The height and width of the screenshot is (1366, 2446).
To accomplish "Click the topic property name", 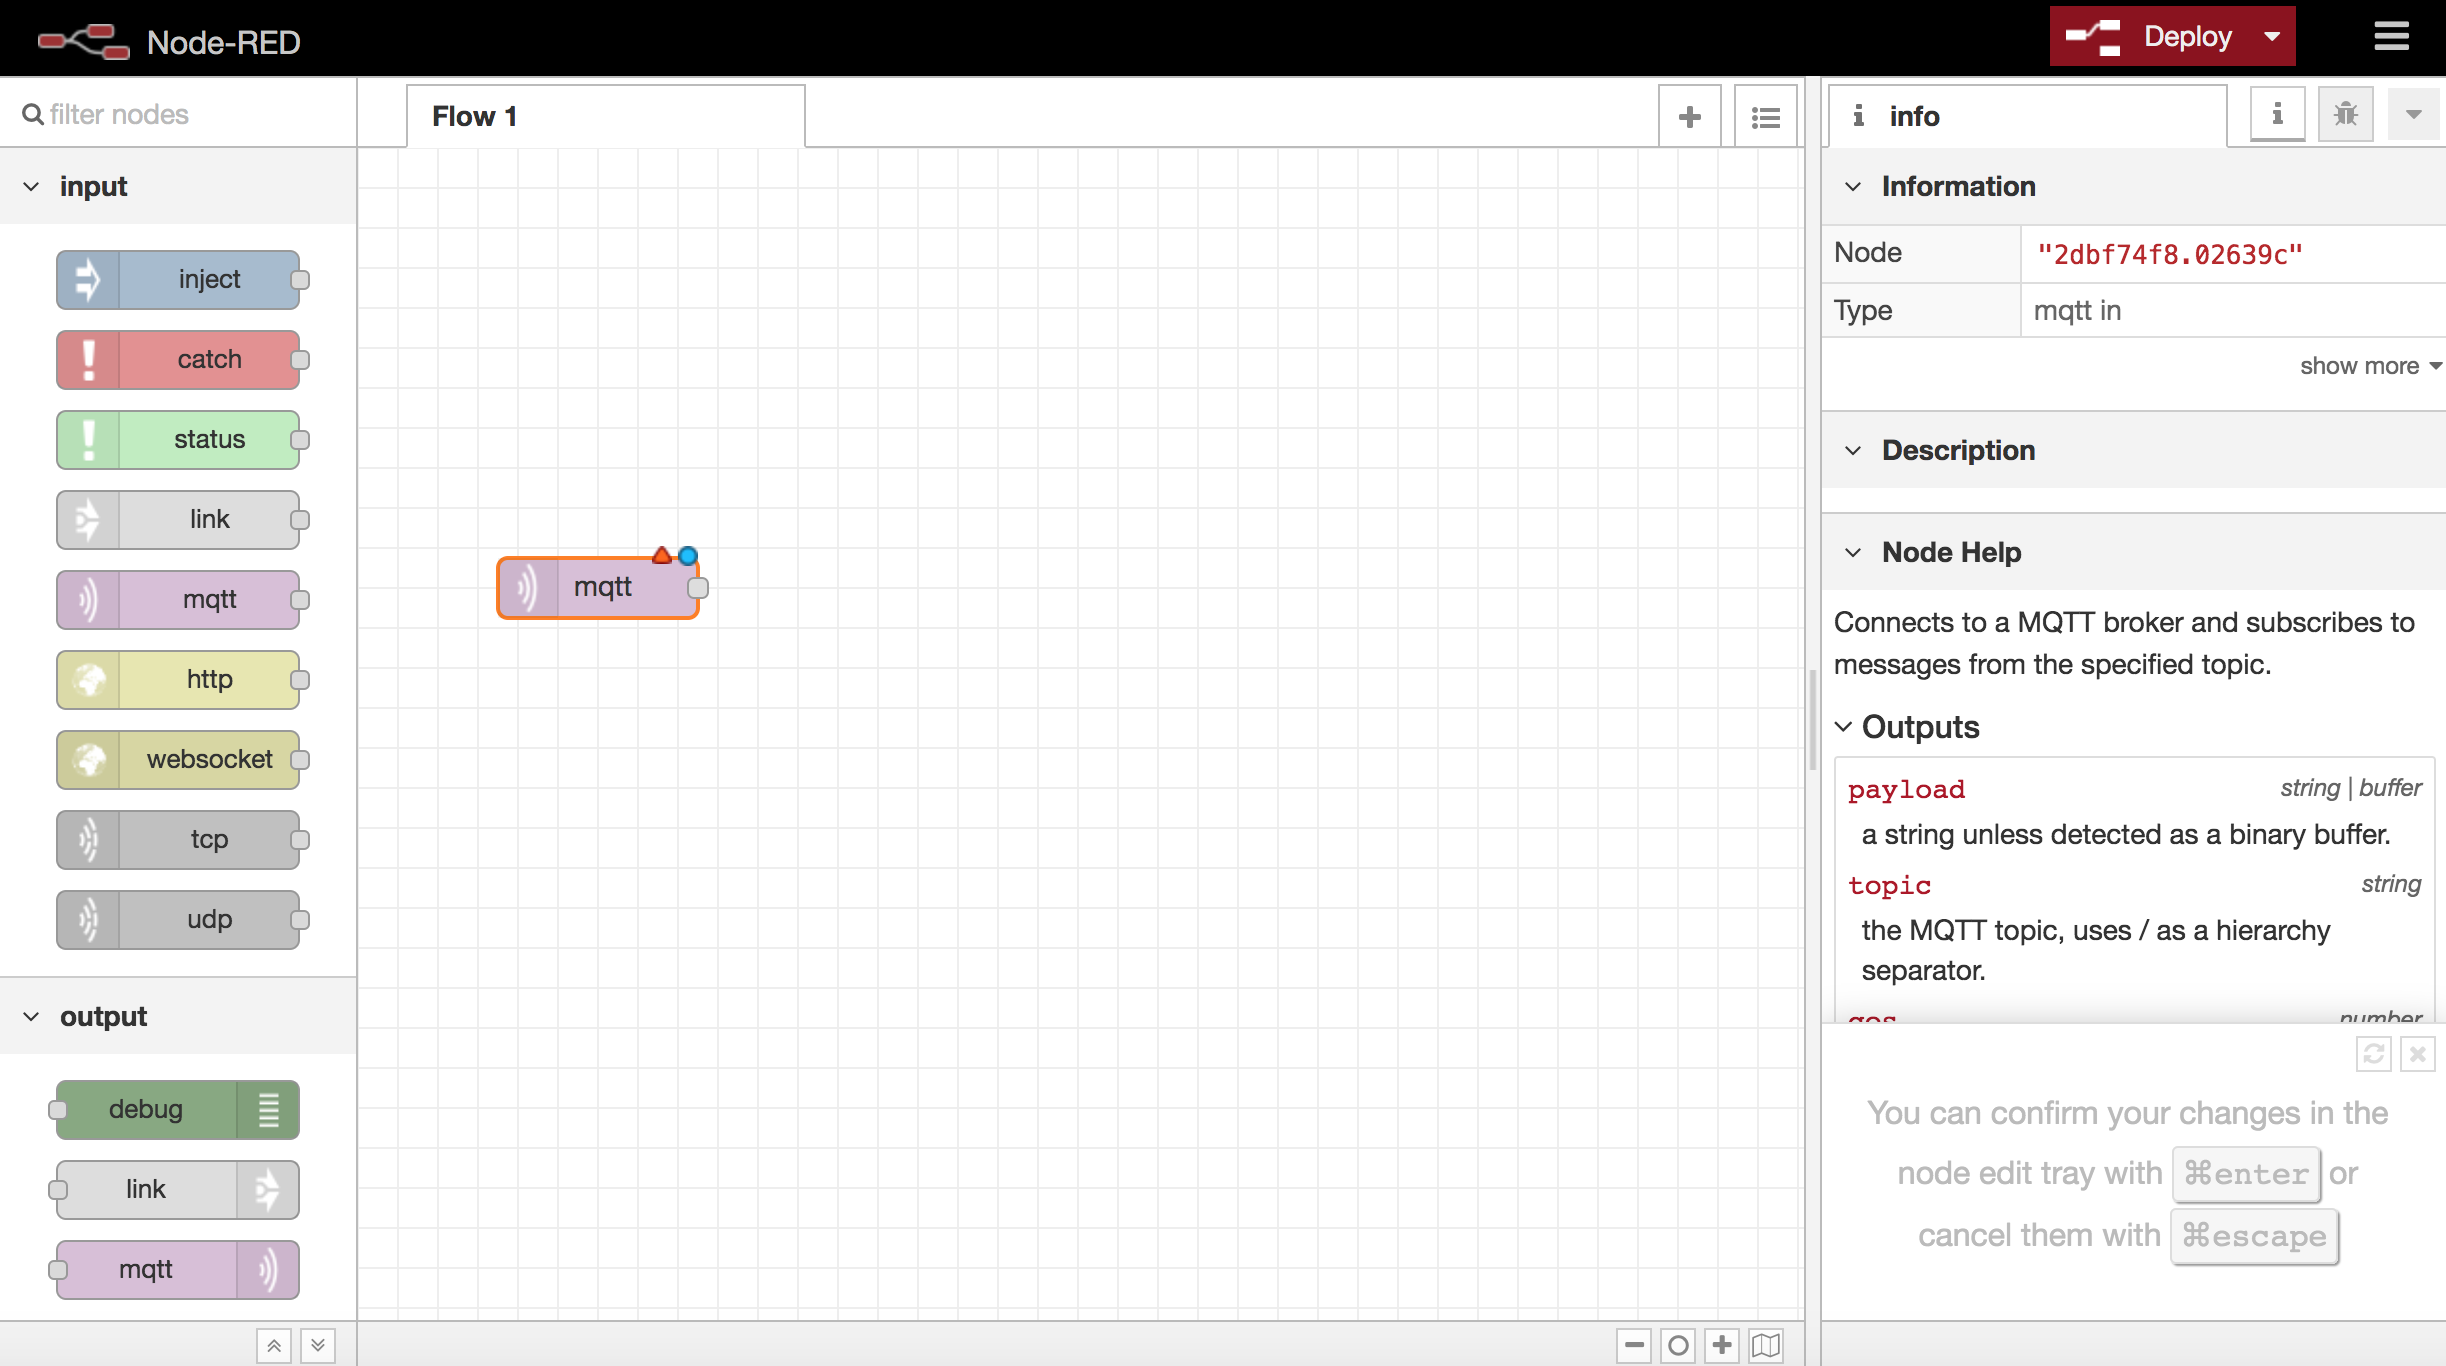I will [1889, 885].
